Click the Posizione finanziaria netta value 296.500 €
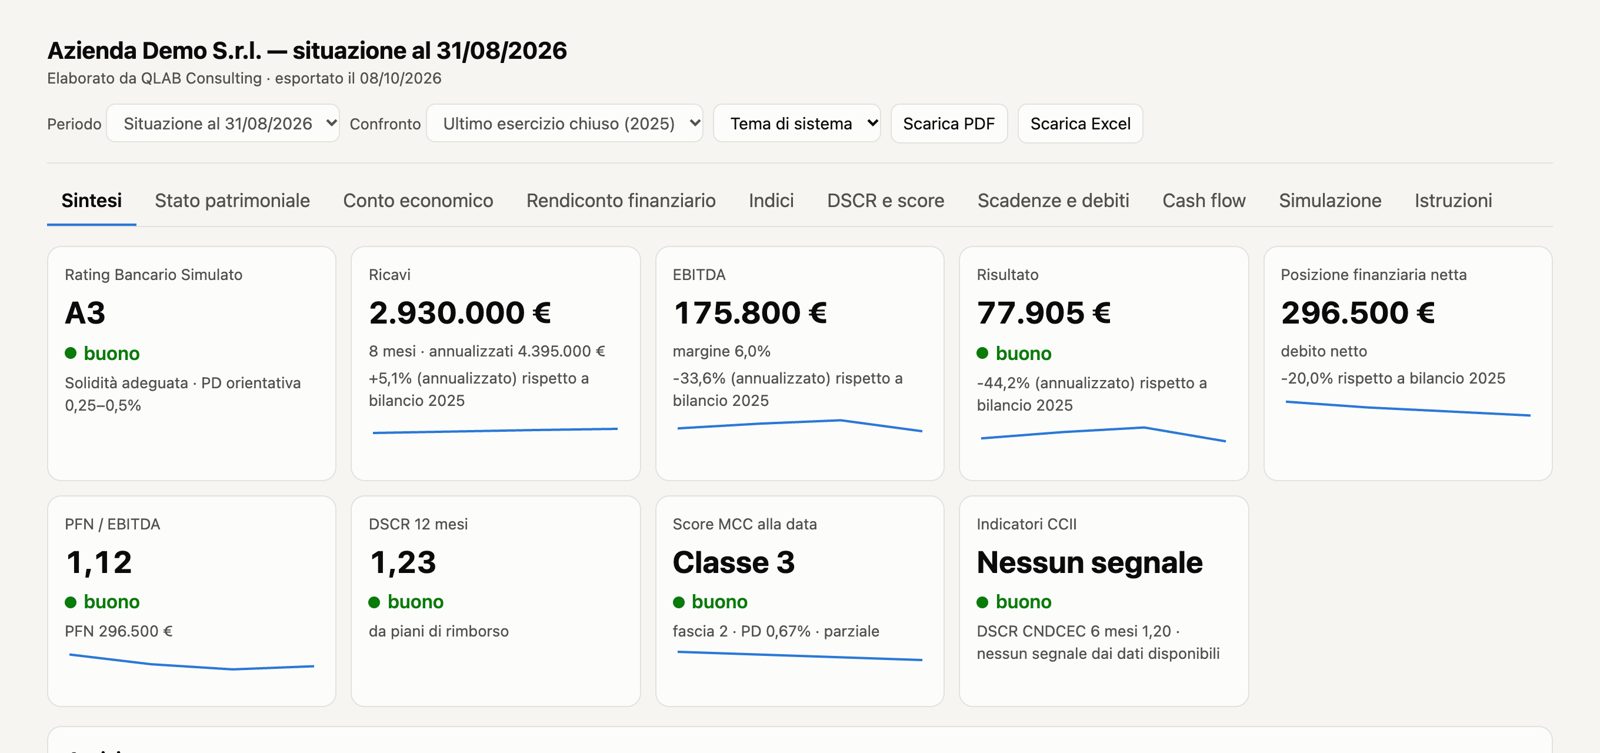1600x753 pixels. click(1358, 313)
